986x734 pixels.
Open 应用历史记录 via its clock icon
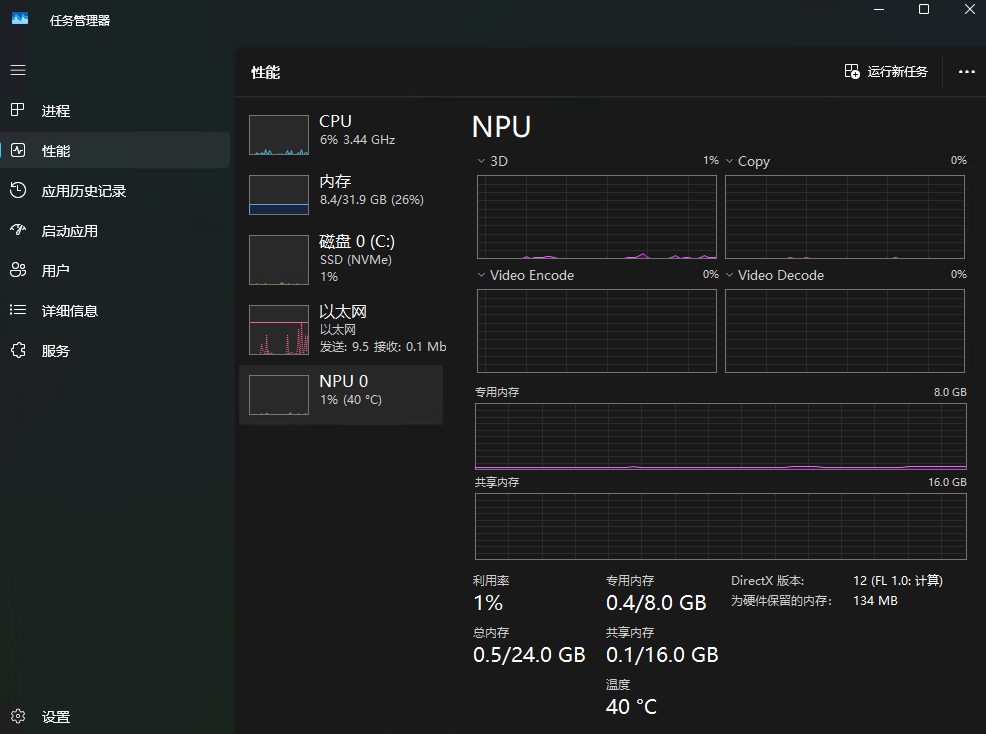pos(17,190)
